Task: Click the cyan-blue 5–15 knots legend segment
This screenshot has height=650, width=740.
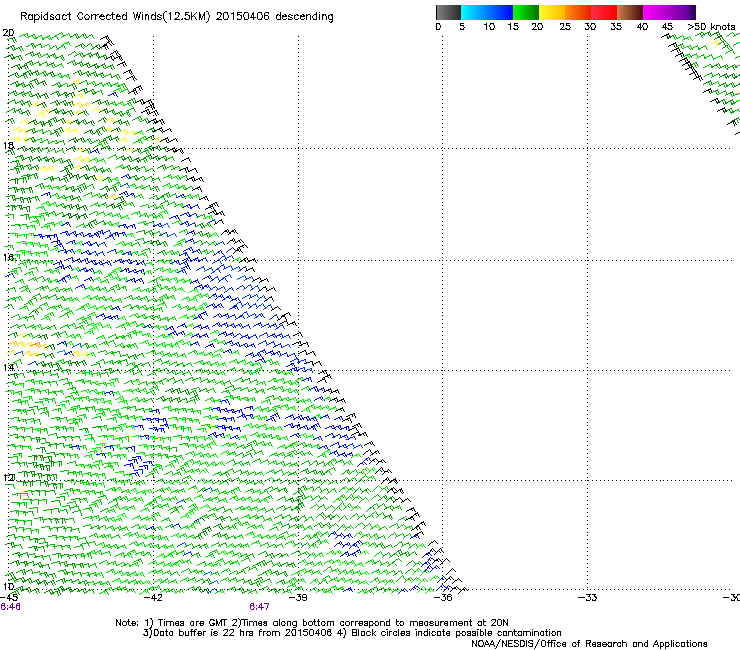Action: (x=487, y=12)
